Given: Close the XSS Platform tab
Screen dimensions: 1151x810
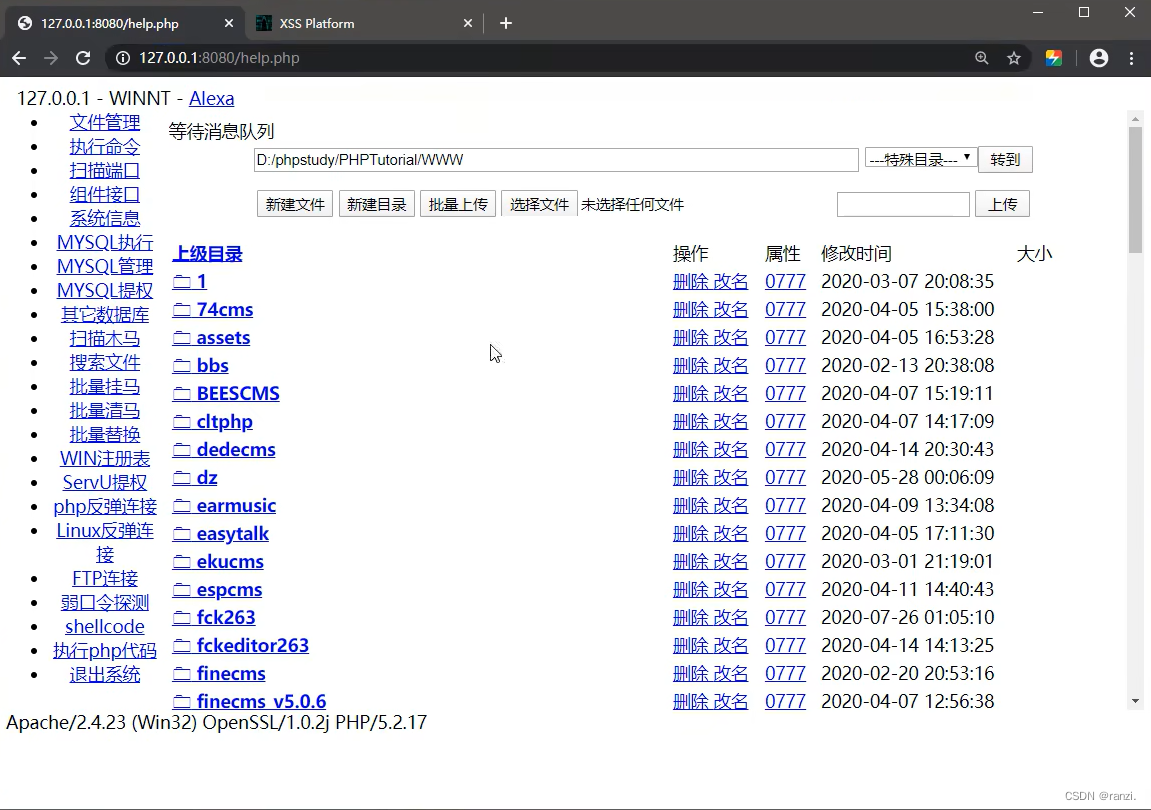Looking at the screenshot, I should [468, 23].
